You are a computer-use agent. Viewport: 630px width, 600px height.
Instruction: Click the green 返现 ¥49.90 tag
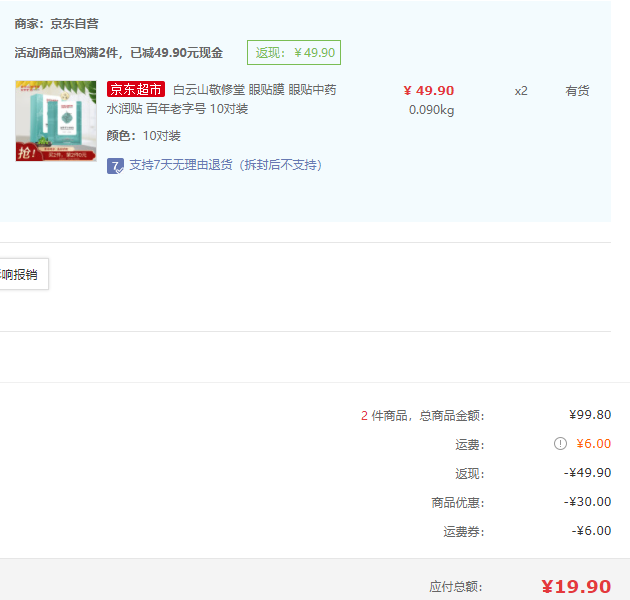coord(294,52)
